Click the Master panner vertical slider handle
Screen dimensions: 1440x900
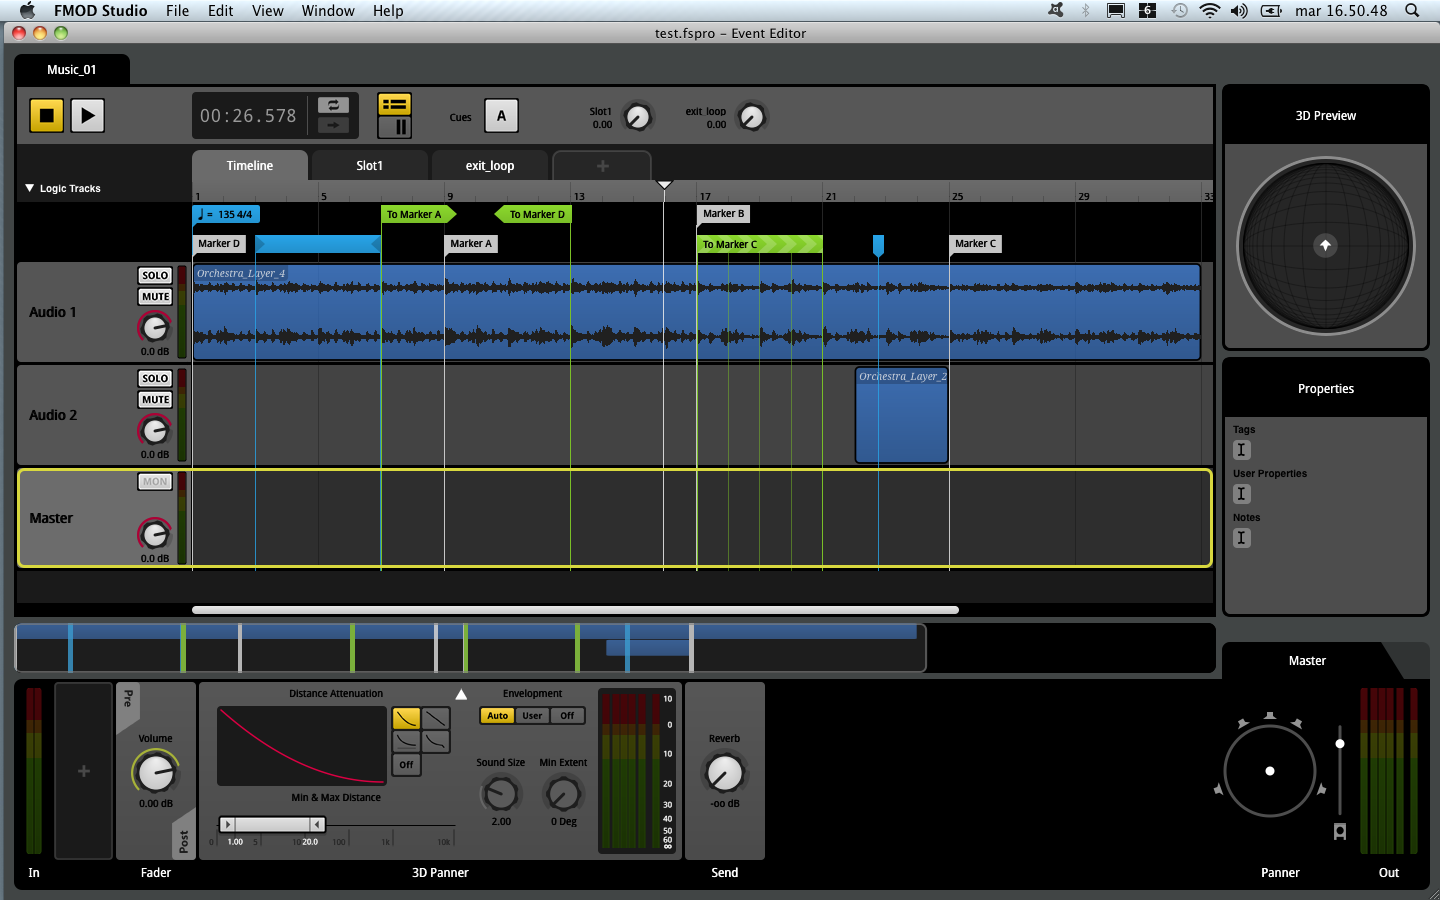(x=1340, y=743)
